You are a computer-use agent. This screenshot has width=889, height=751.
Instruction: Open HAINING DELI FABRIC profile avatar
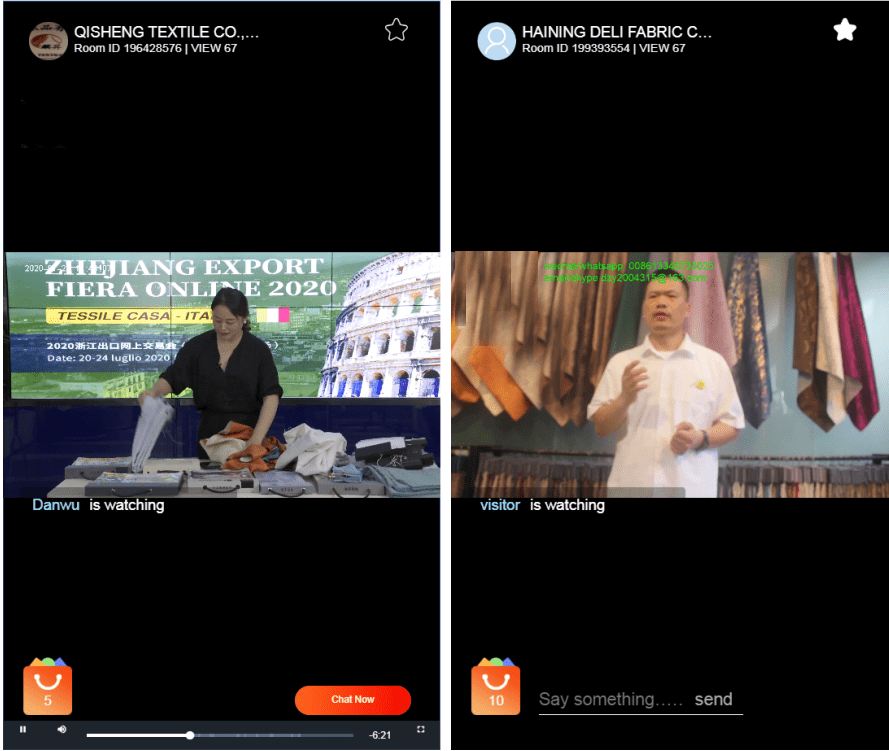click(496, 41)
